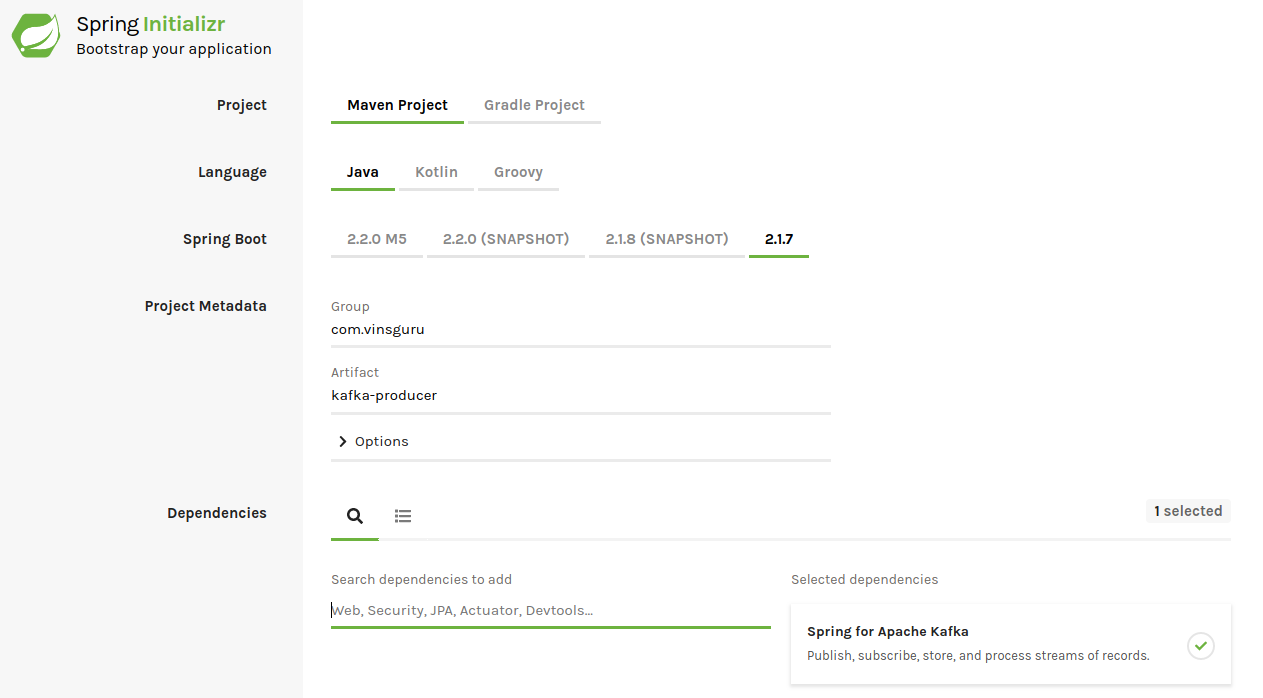Image resolution: width=1263 pixels, height=698 pixels.
Task: Select Spring Boot 2.1.8 (SNAPSHOT)
Action: point(667,239)
